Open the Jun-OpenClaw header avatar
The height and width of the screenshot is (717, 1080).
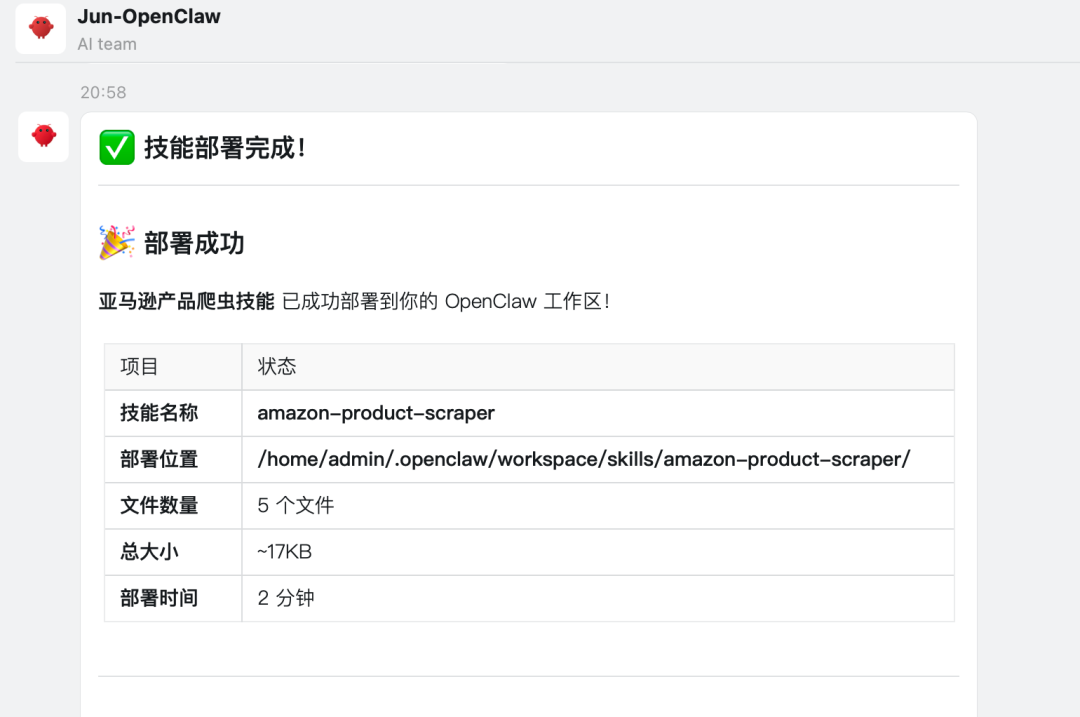coord(41,28)
